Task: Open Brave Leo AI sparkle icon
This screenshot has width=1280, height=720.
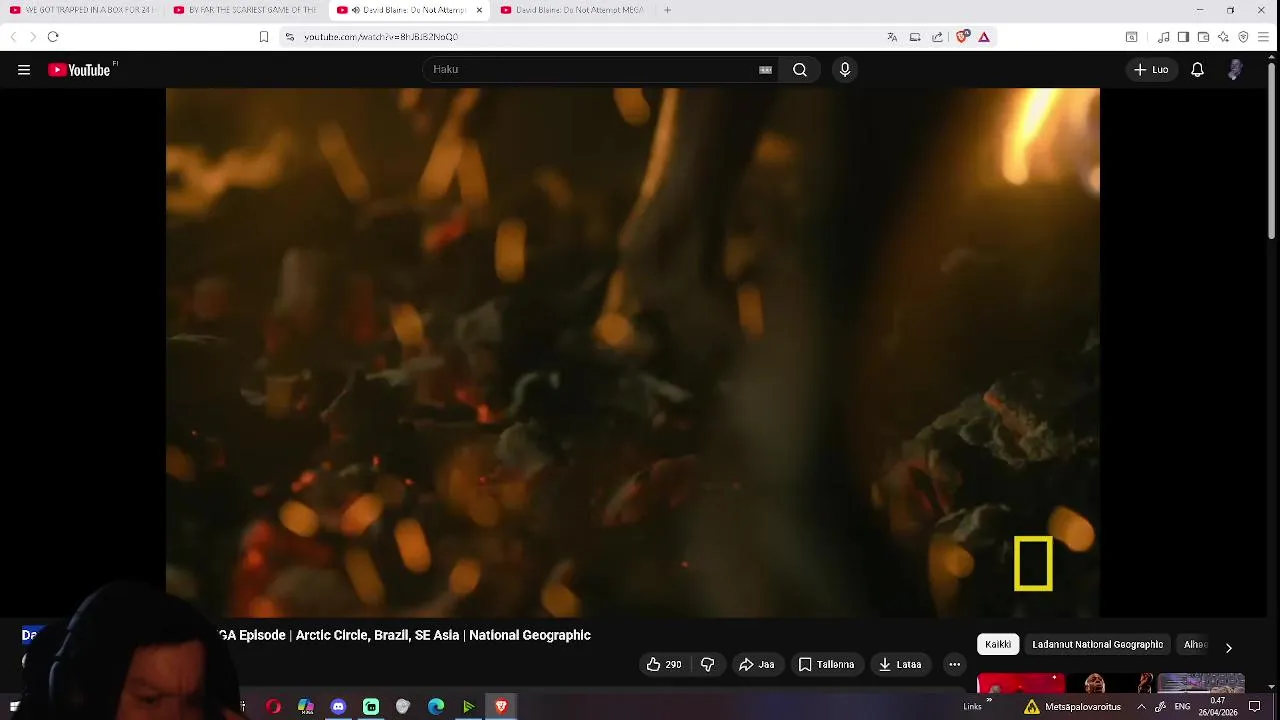Action: pos(1223,37)
